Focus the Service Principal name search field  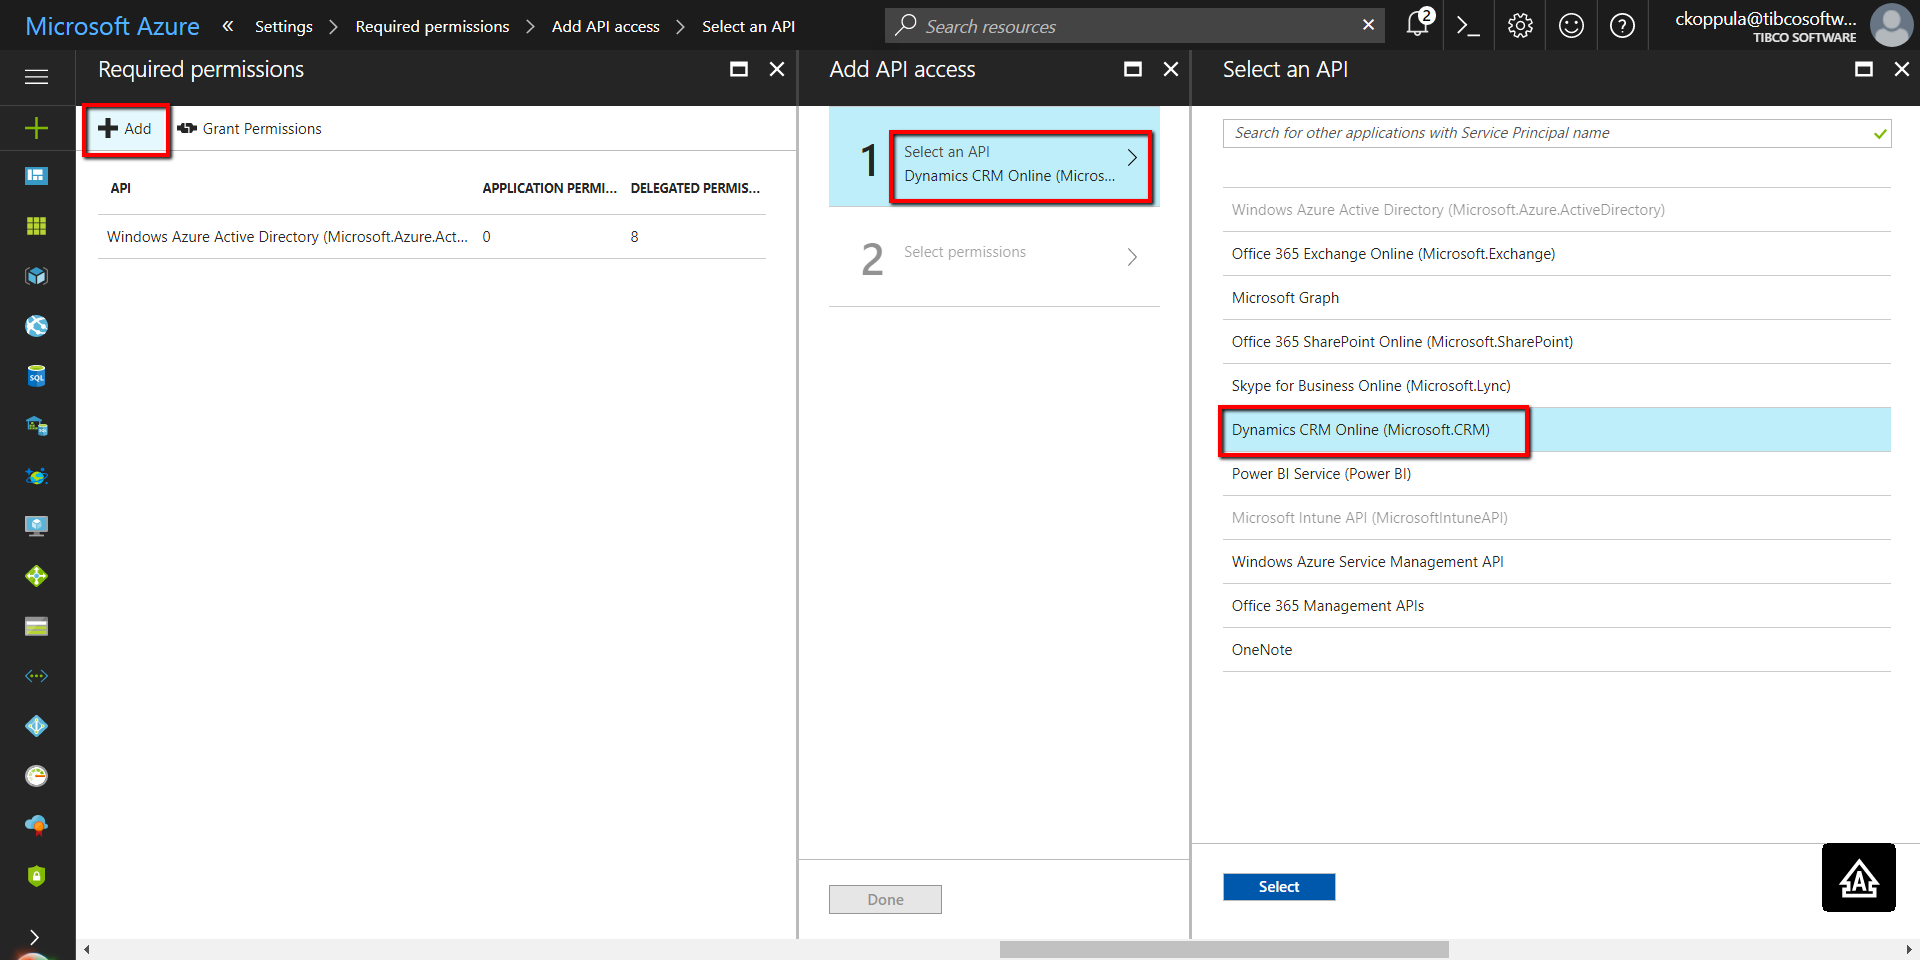[x=1545, y=133]
